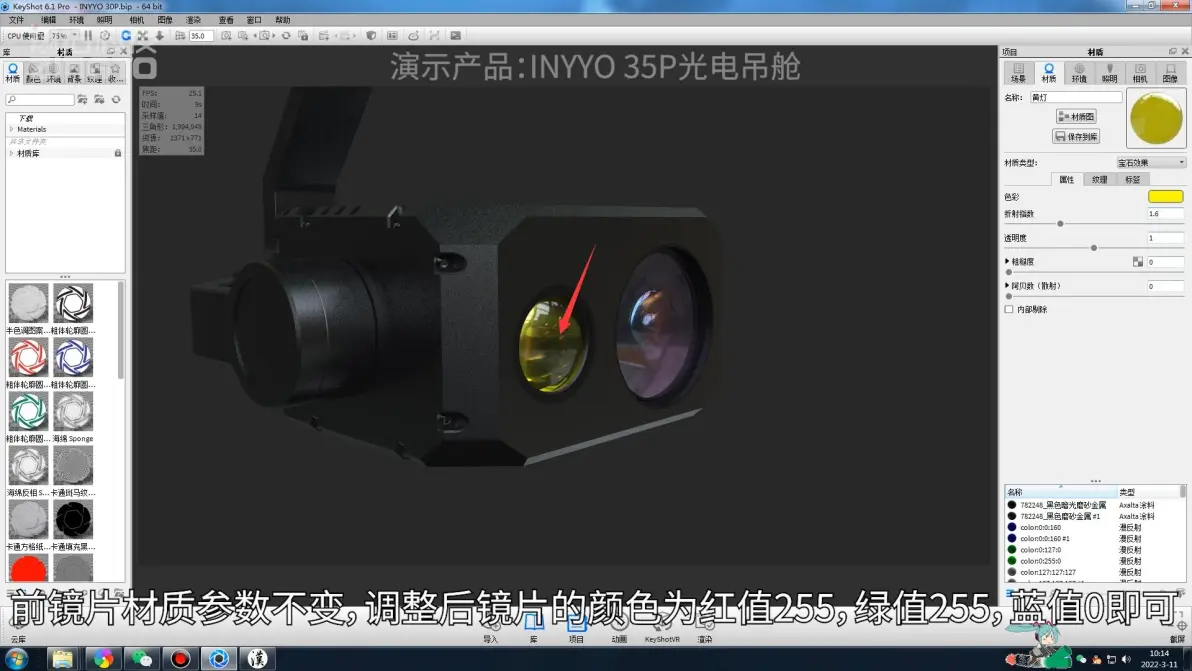Open the CPU usage 75% dropdown

(x=64, y=36)
